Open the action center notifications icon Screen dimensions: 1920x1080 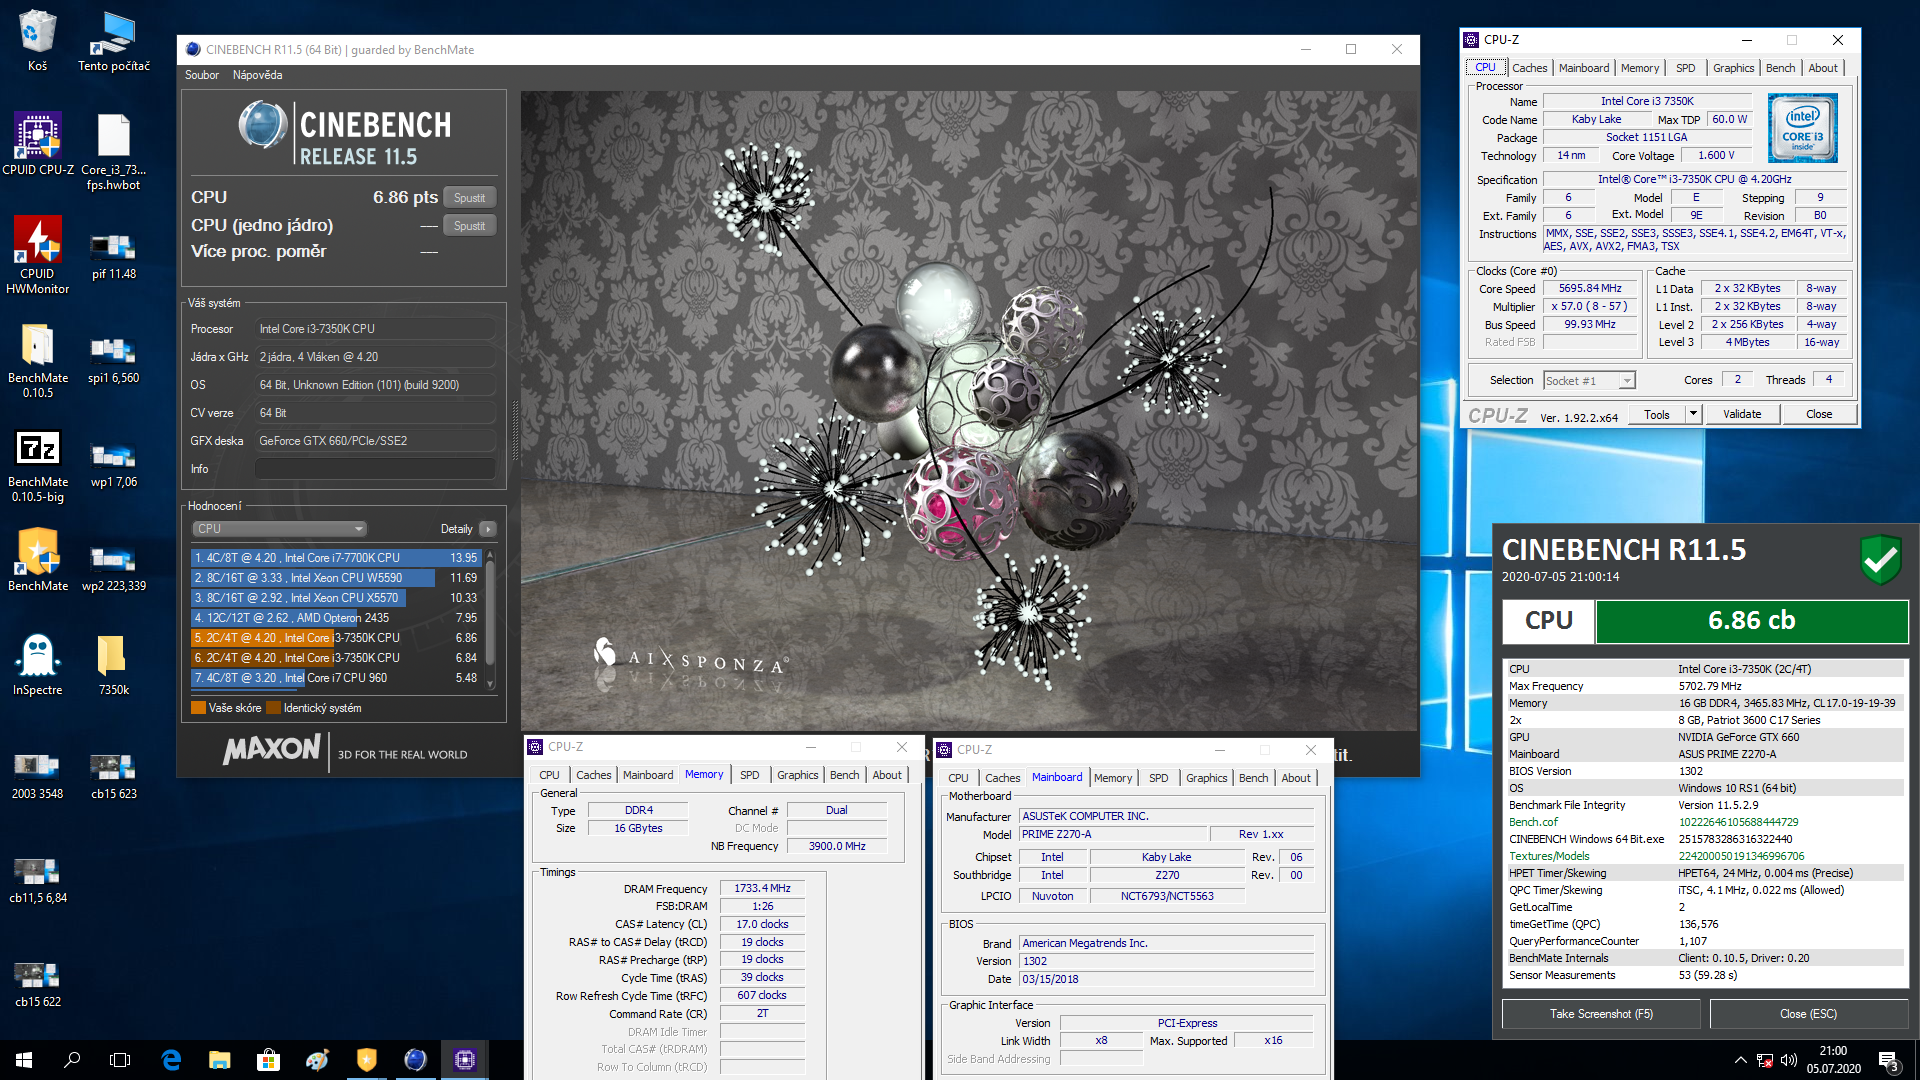pos(1888,1060)
